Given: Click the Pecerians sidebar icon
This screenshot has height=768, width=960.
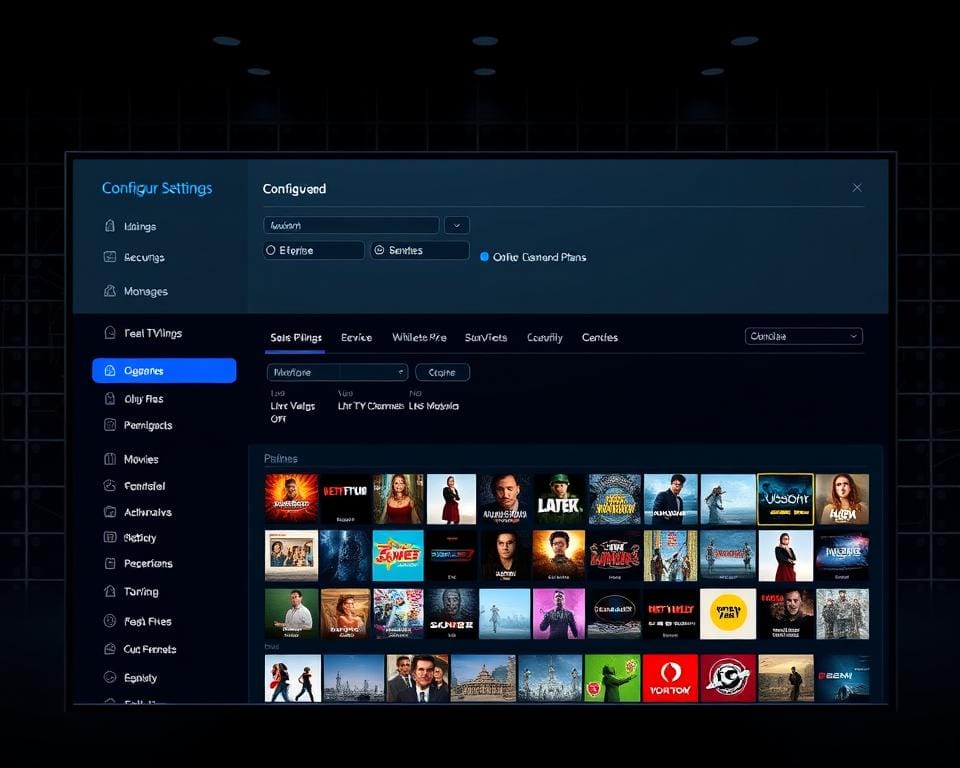Looking at the screenshot, I should [x=110, y=564].
